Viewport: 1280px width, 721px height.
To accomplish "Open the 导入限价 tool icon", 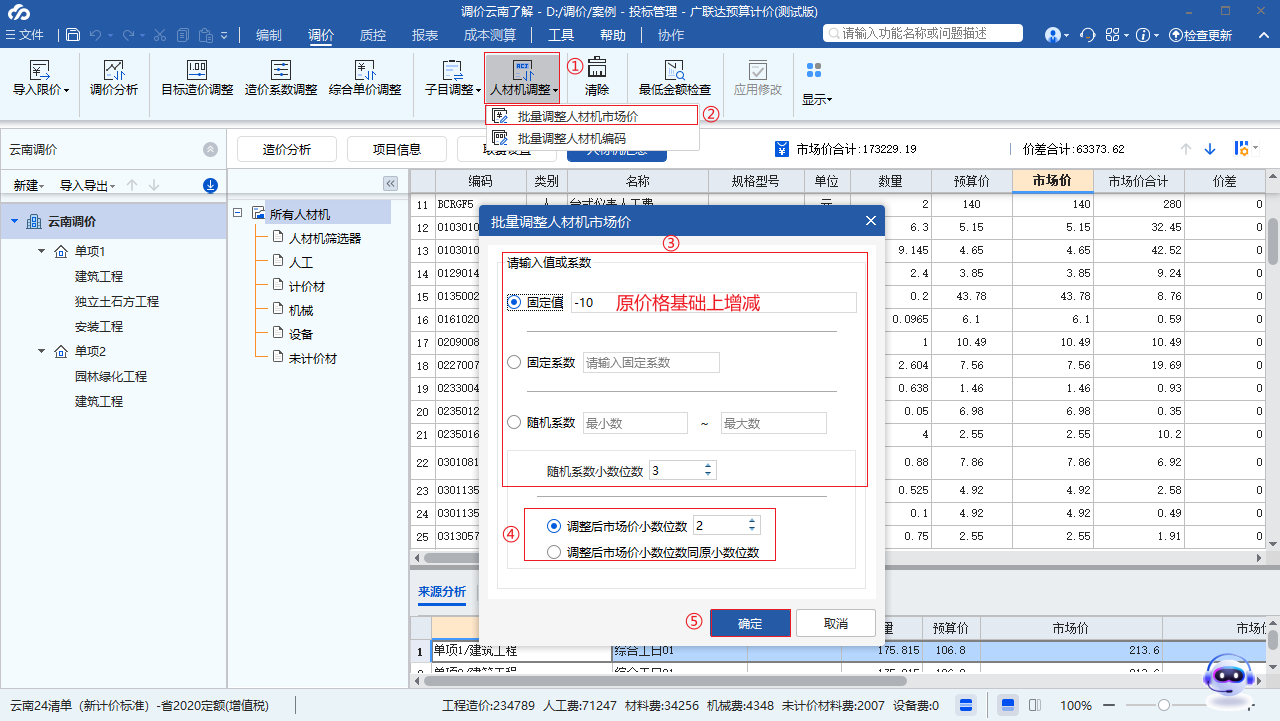I will [x=39, y=80].
